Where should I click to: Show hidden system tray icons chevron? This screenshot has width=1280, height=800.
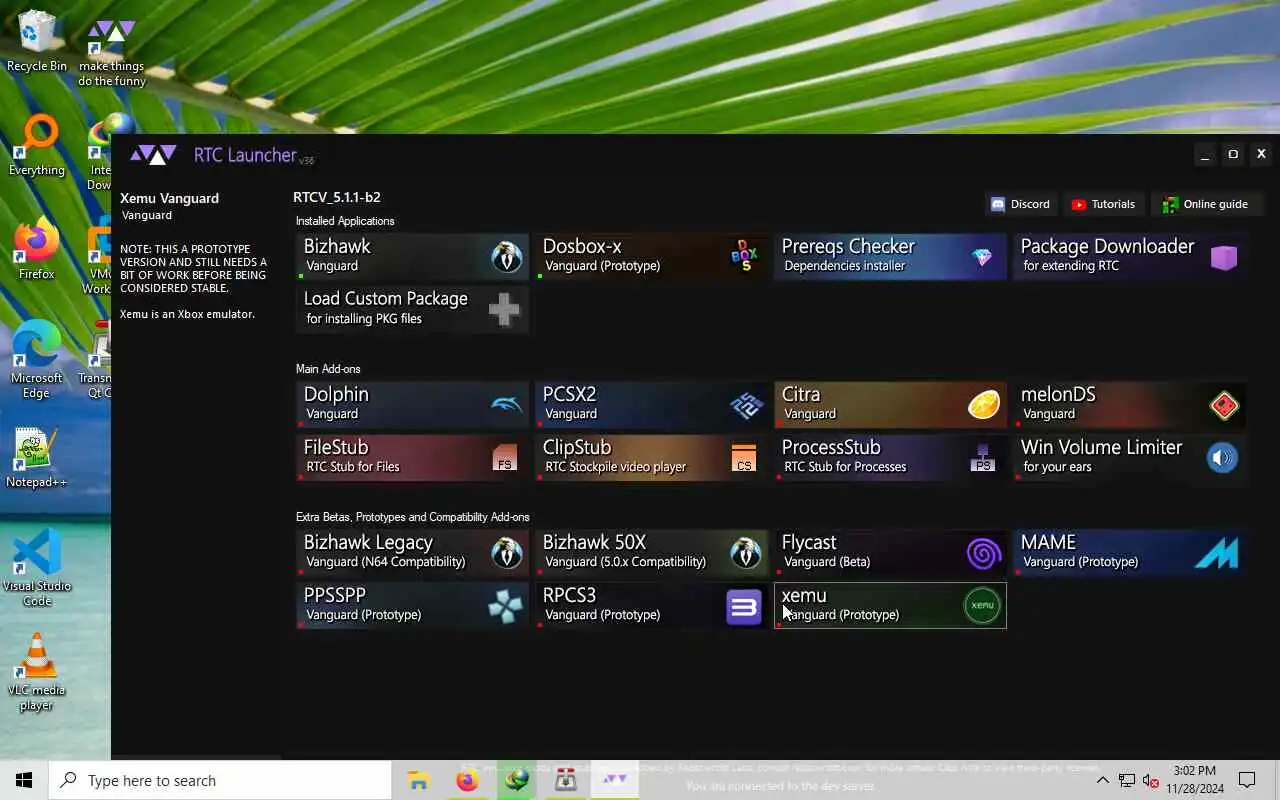click(x=1102, y=780)
